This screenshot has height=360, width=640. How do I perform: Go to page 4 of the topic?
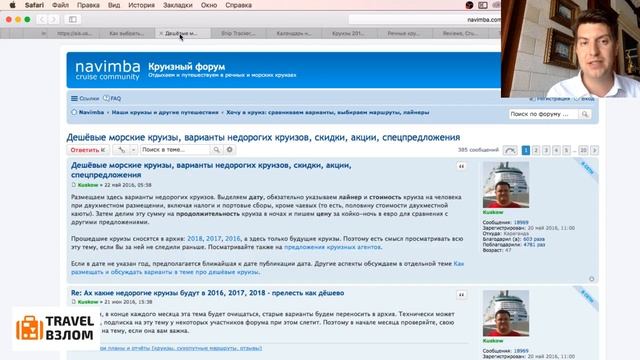coord(556,151)
